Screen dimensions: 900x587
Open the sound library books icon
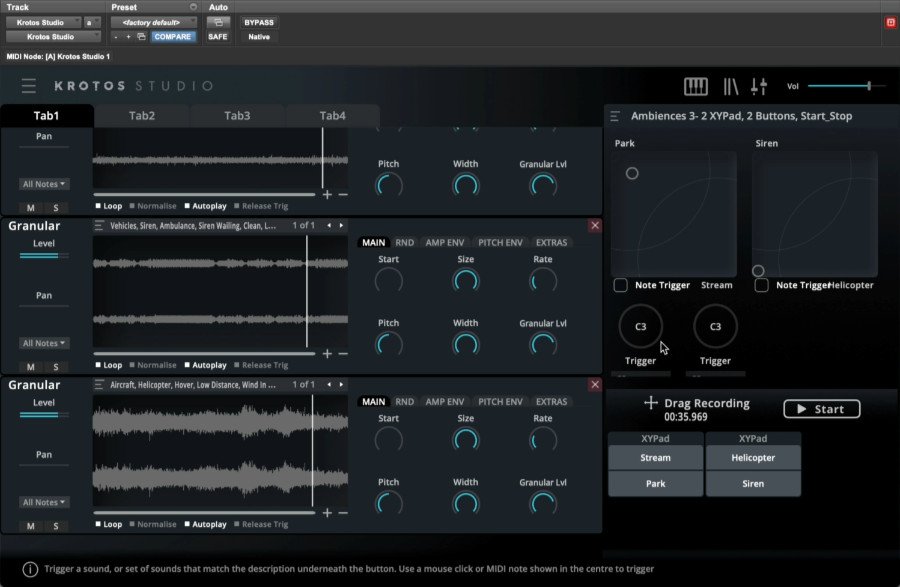731,87
